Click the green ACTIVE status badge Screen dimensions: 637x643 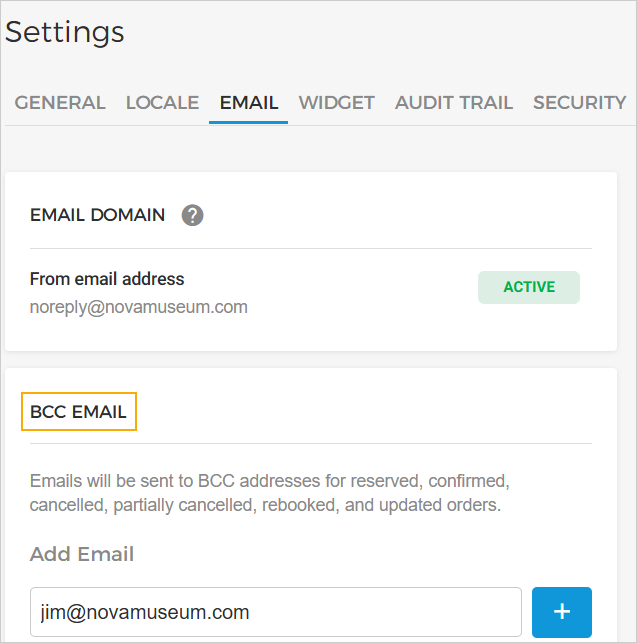528,287
